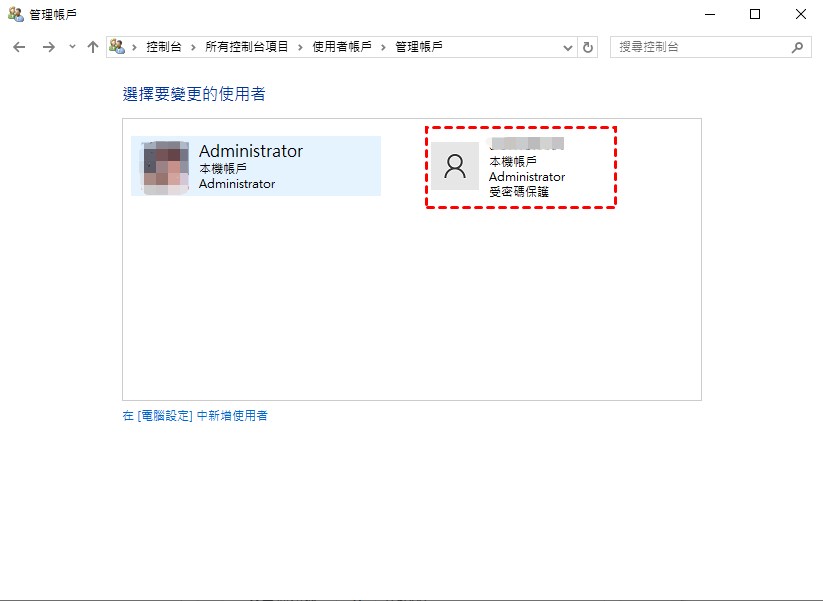Open the recent locations dropdown chevron

tap(72, 47)
